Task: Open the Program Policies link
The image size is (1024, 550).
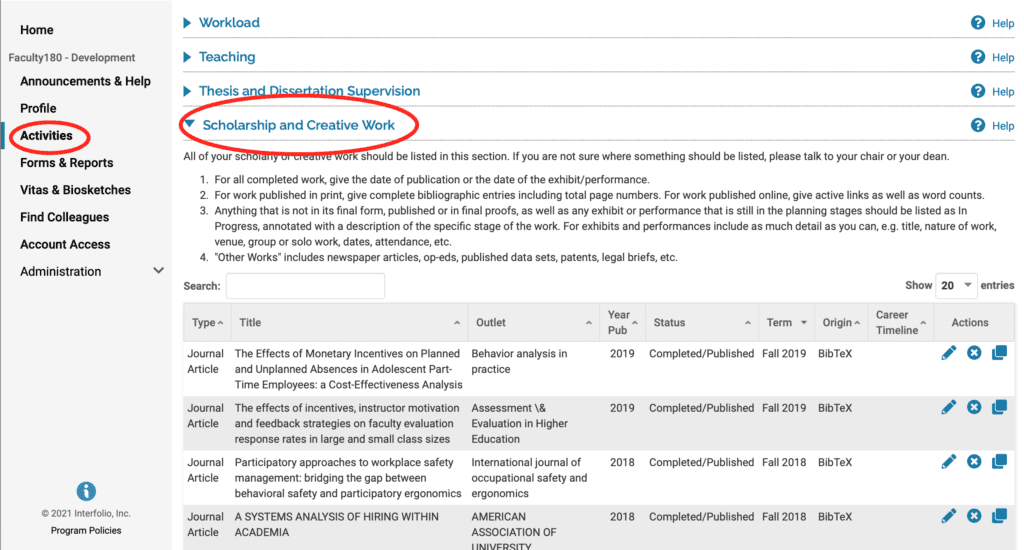Action: click(86, 530)
